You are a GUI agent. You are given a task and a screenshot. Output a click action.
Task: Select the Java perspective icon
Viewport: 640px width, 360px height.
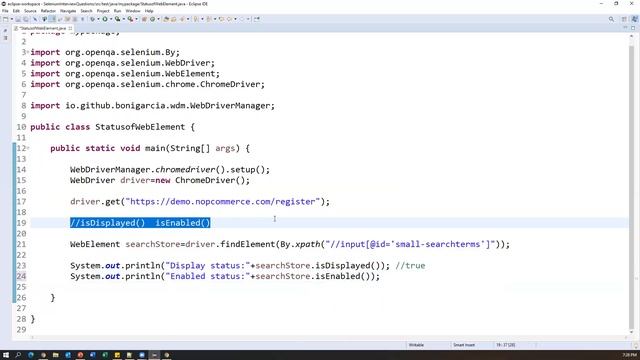point(634,19)
